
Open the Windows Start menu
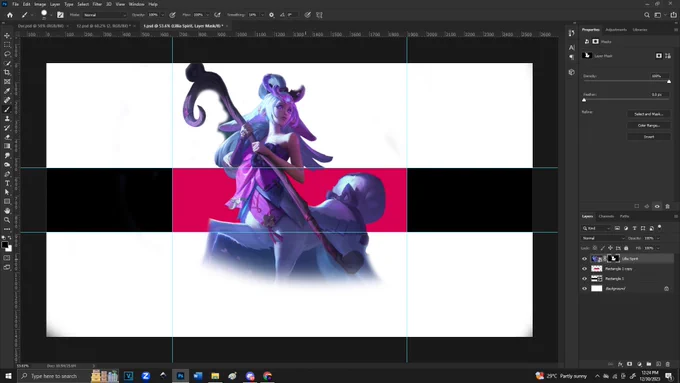[8, 376]
